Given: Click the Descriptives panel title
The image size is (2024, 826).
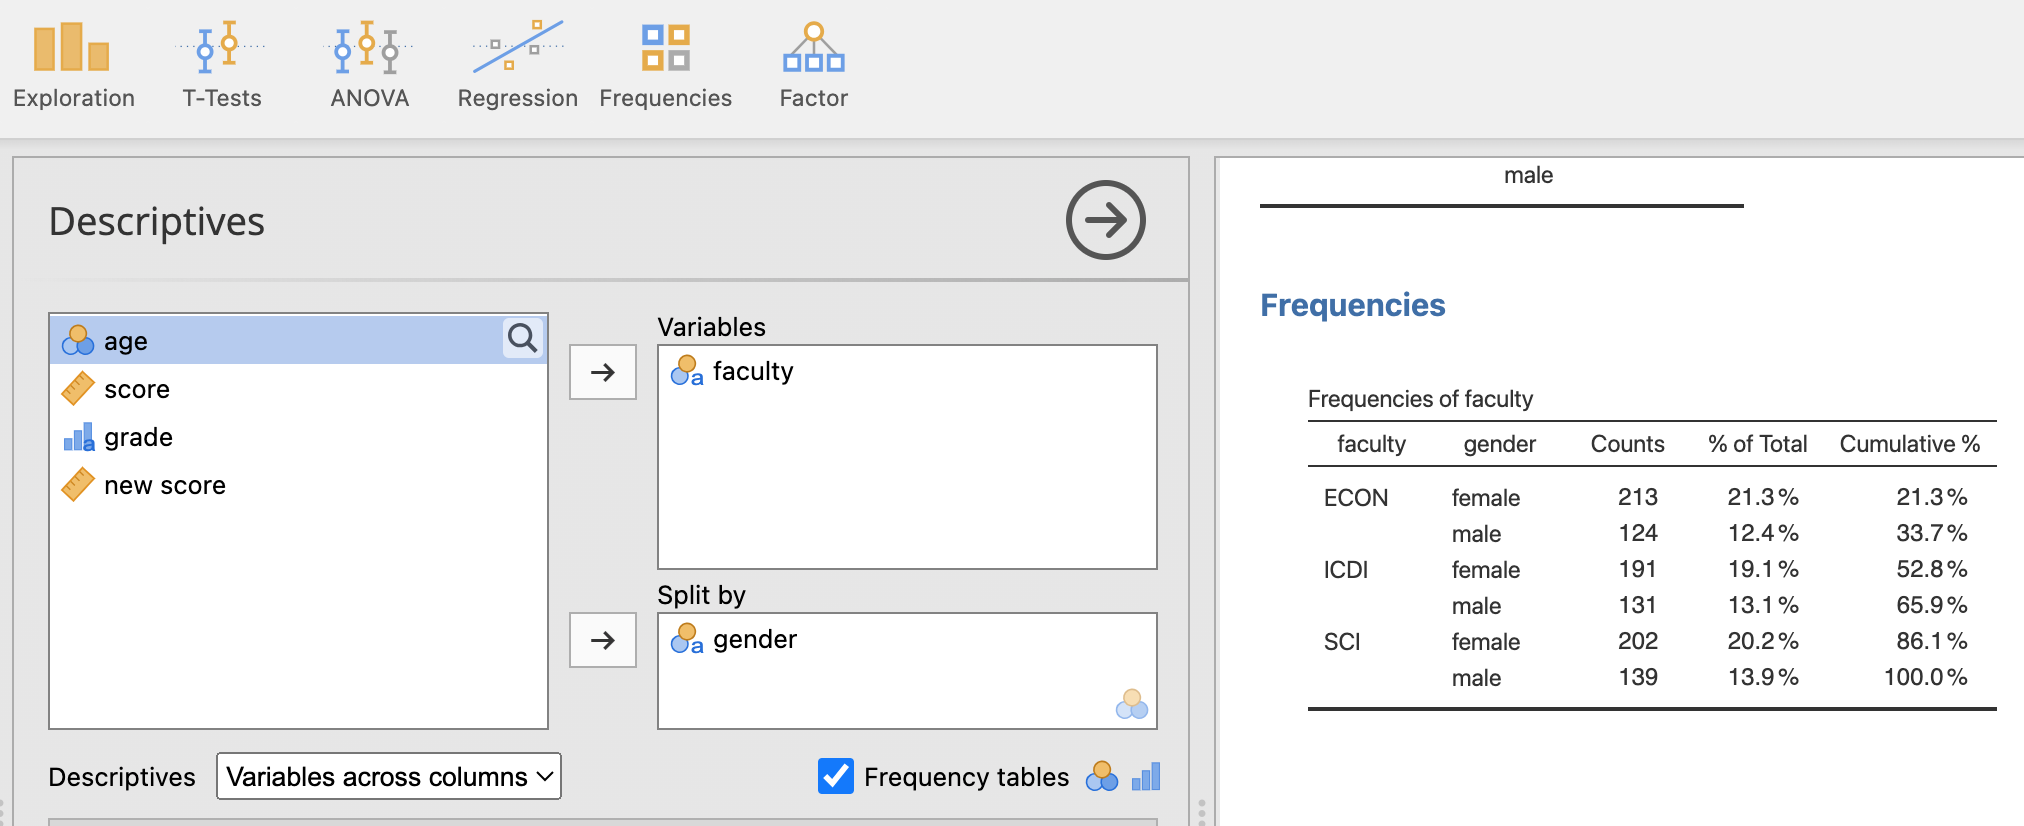Looking at the screenshot, I should 157,221.
